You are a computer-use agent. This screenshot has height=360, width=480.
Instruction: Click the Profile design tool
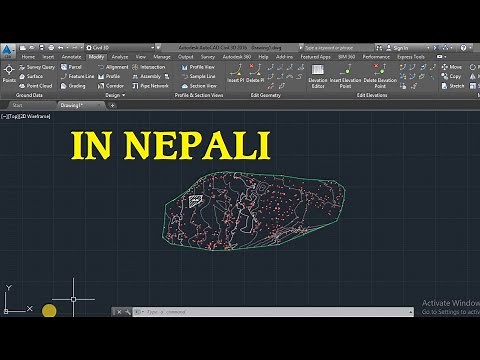pyautogui.click(x=109, y=76)
